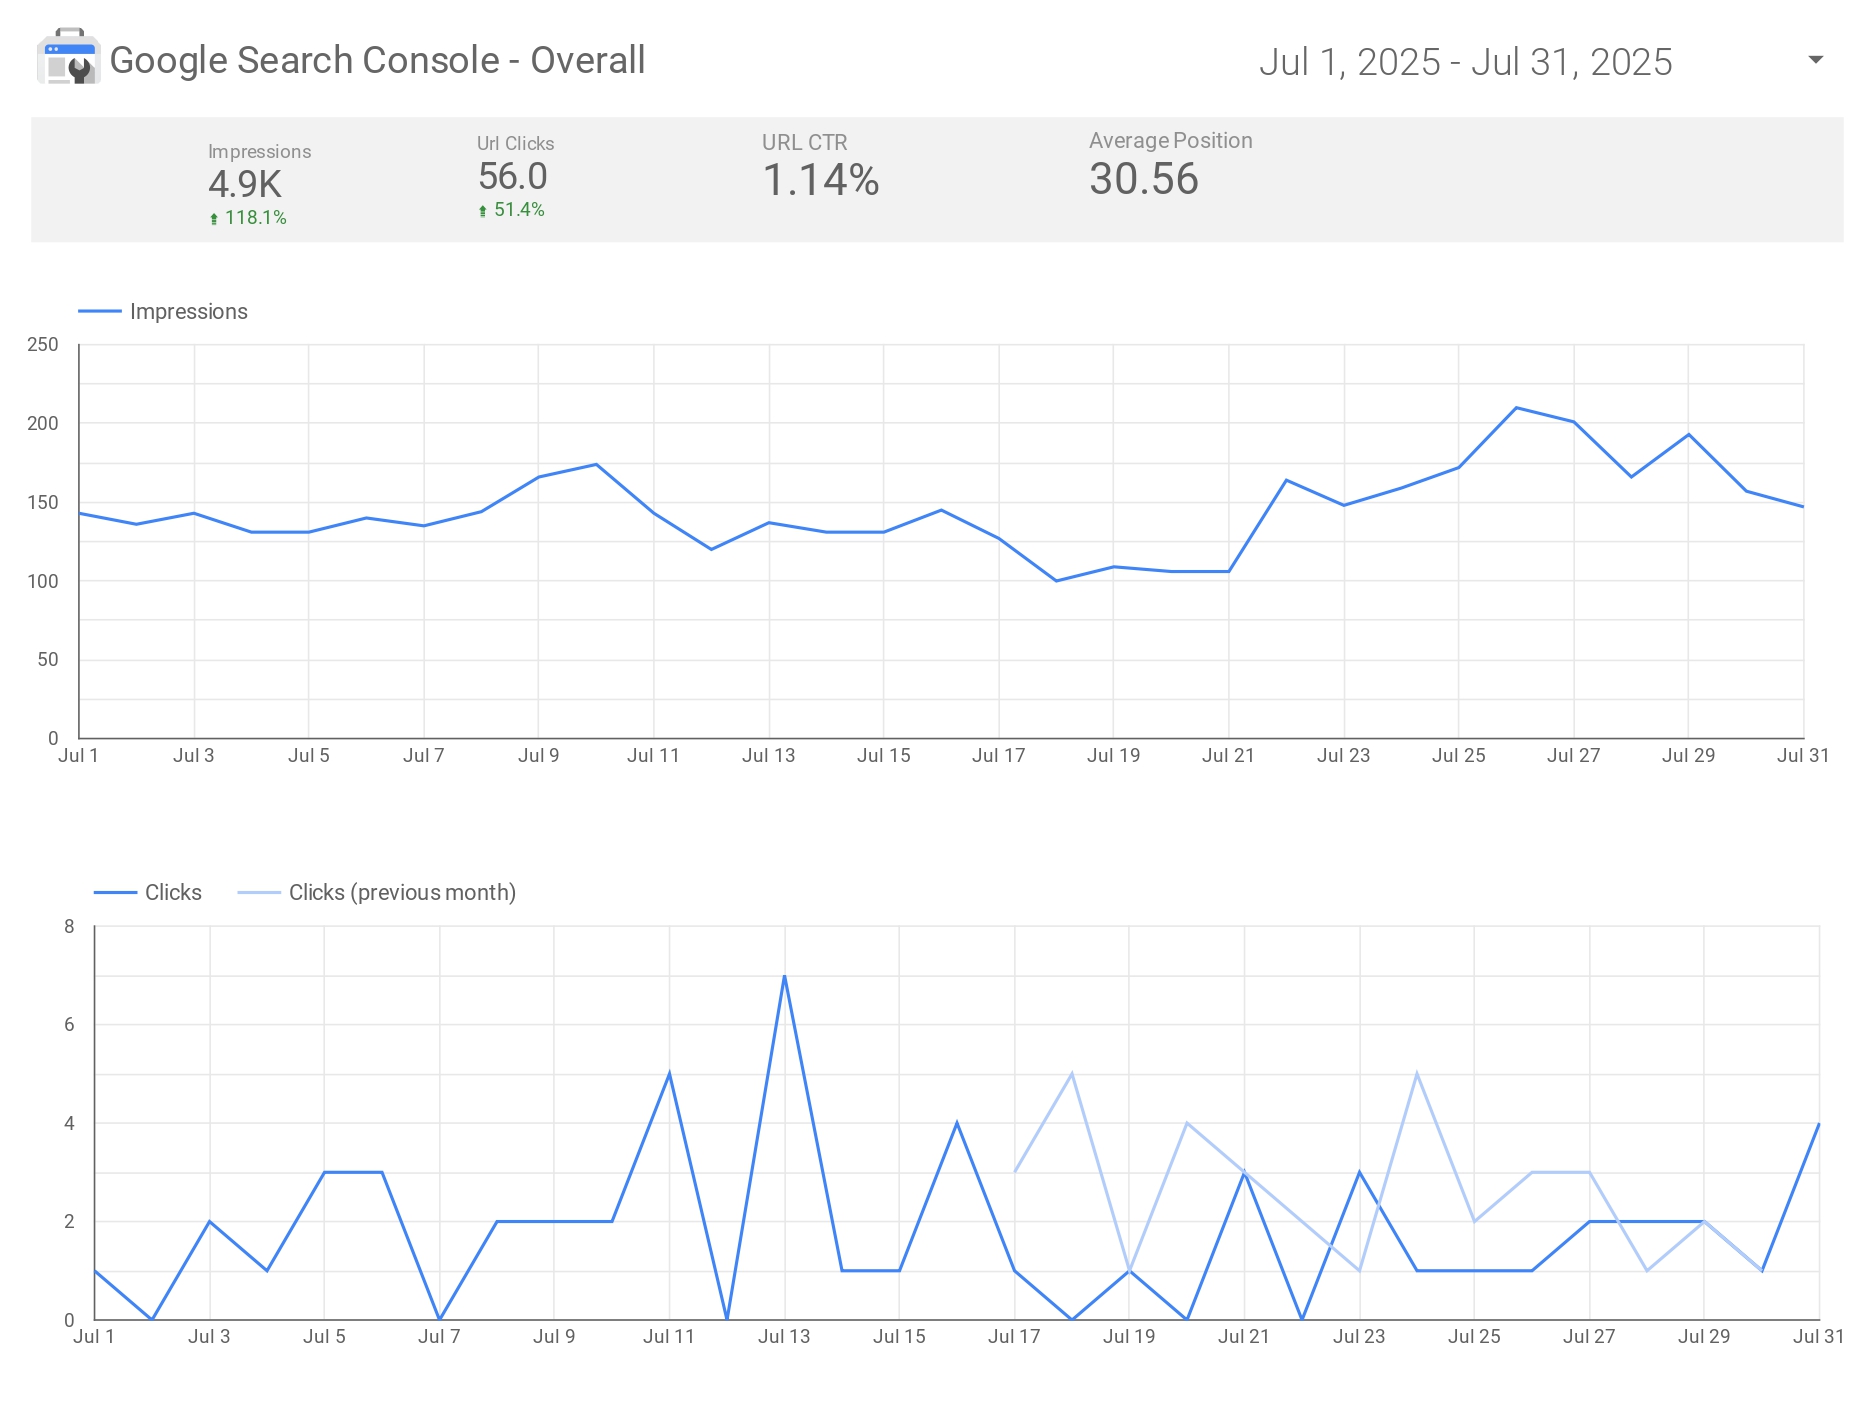Click the Jul 11 clicks data point
Screen dimensions: 1875x1407
pyautogui.click(x=669, y=1073)
